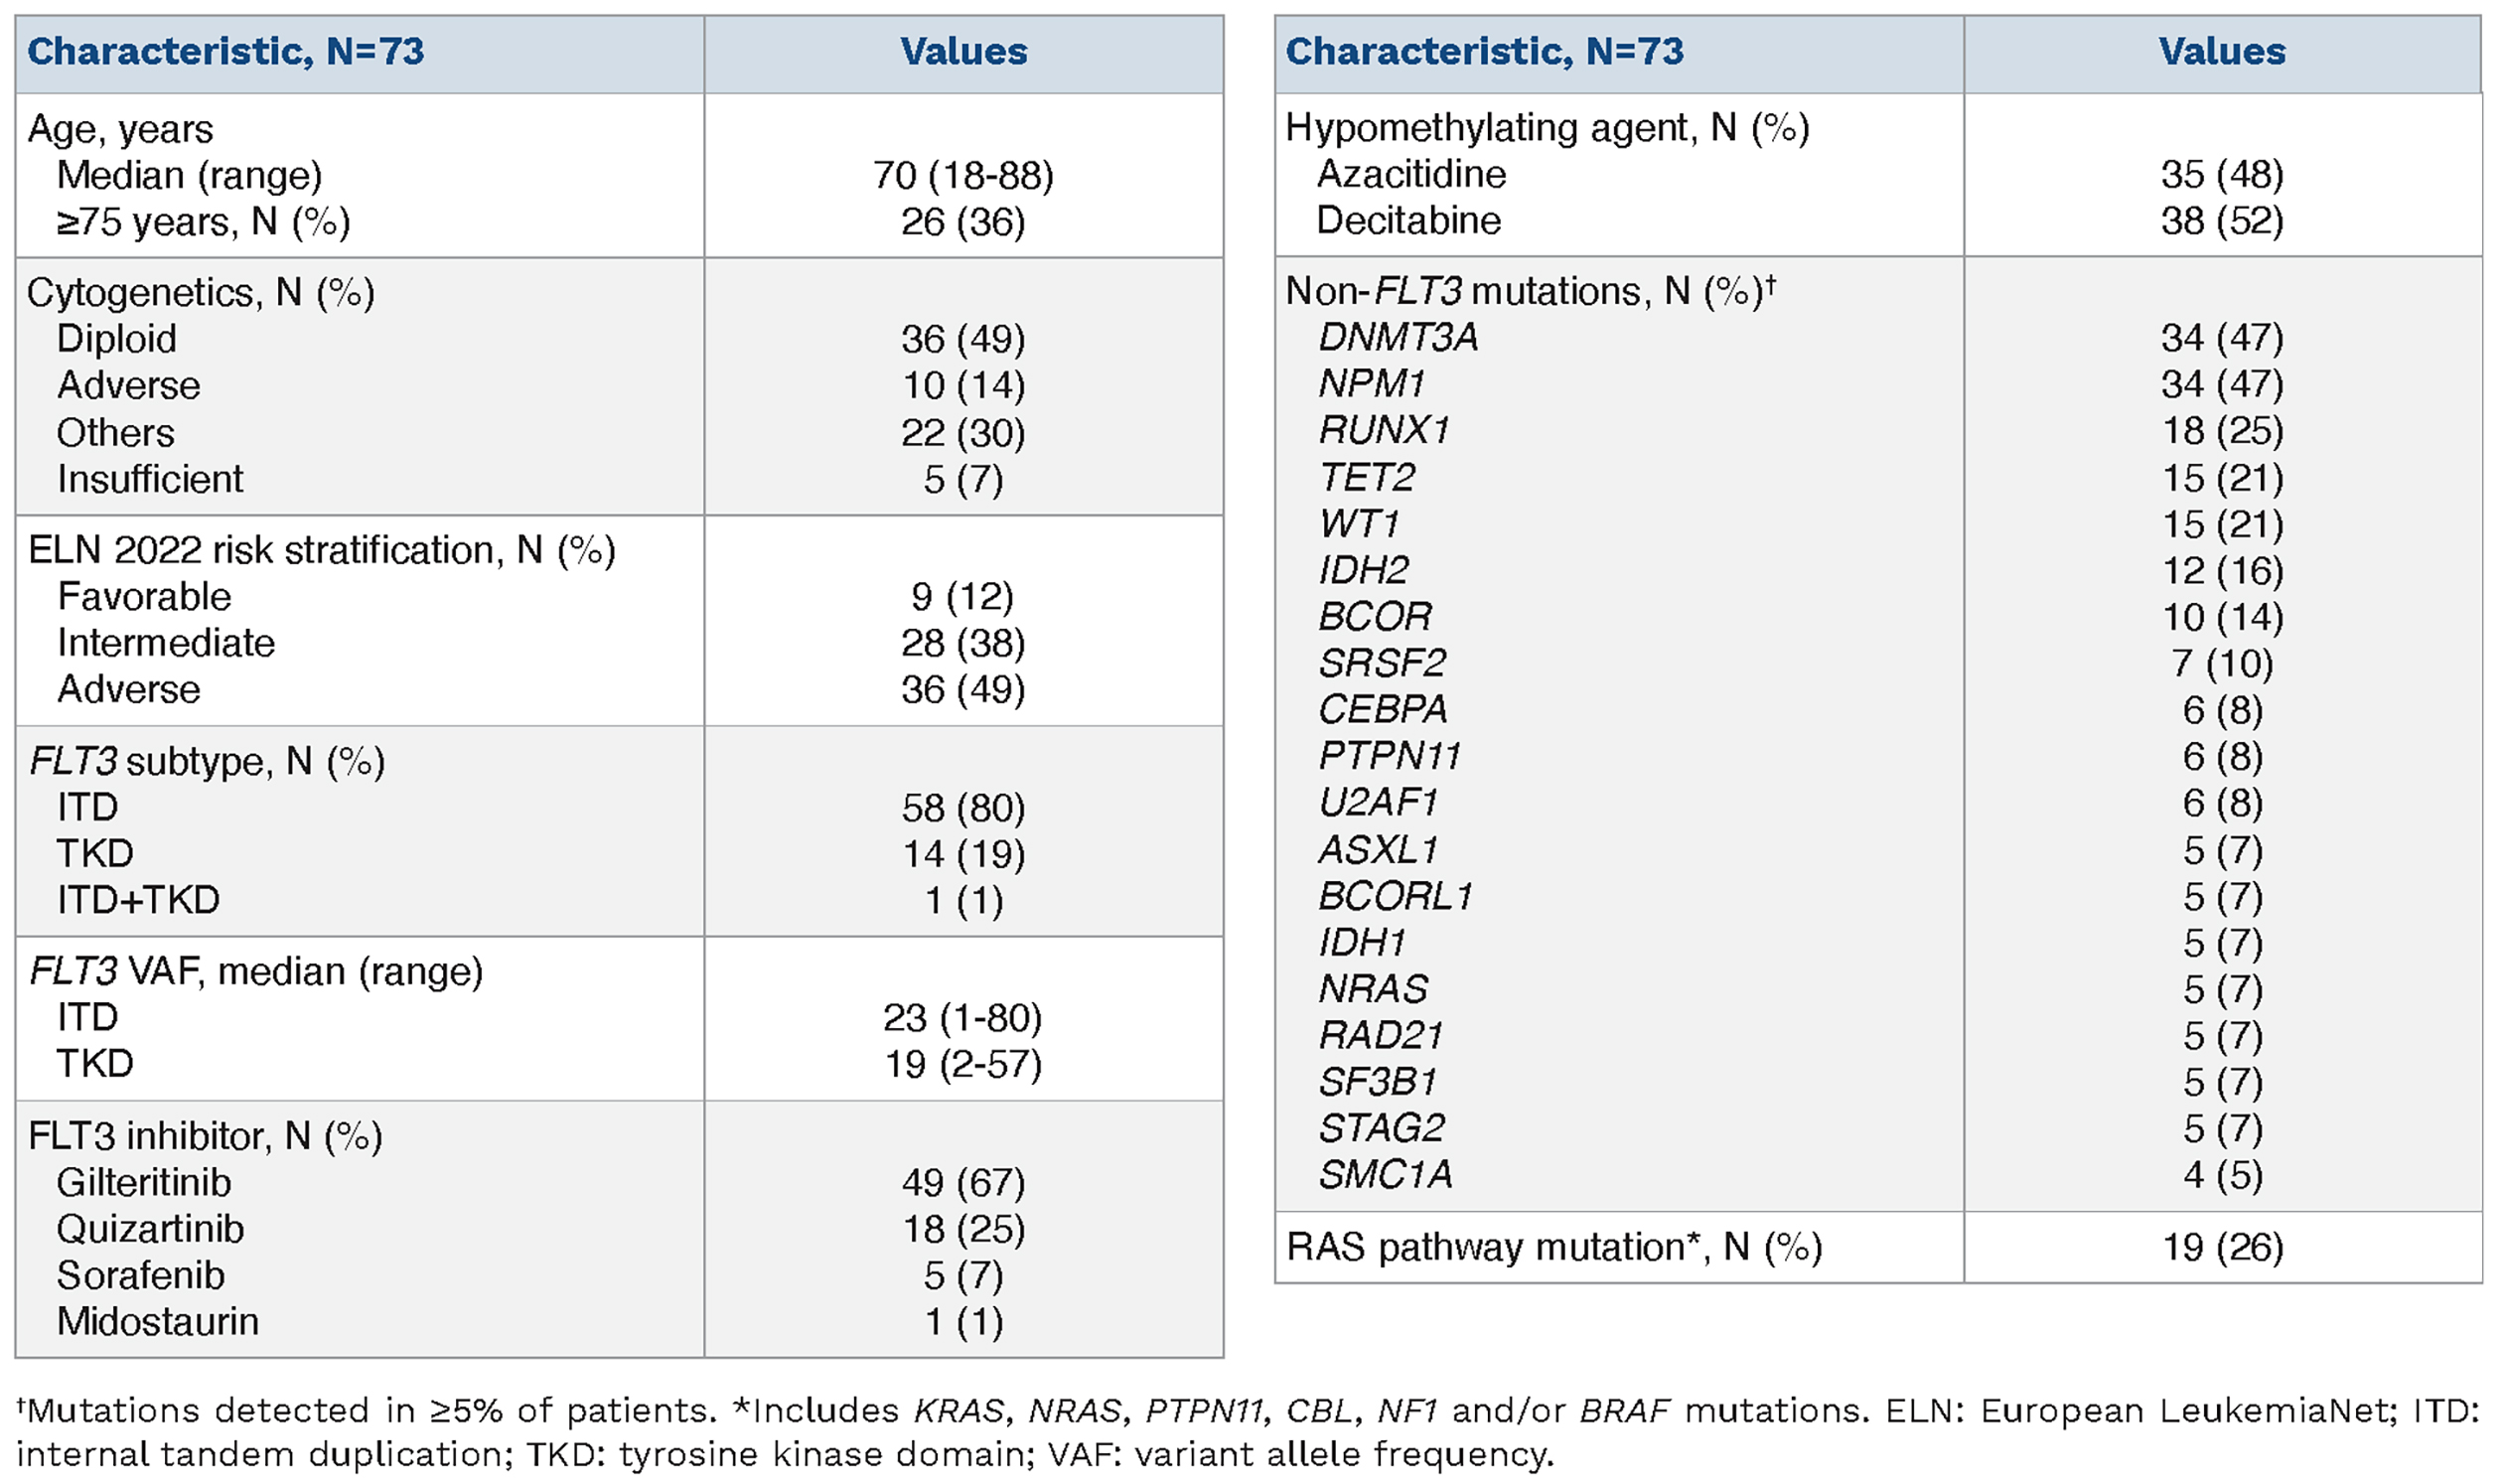The width and height of the screenshot is (2508, 1484).
Task: Click the left table's Characteristic header
Action: point(226,52)
